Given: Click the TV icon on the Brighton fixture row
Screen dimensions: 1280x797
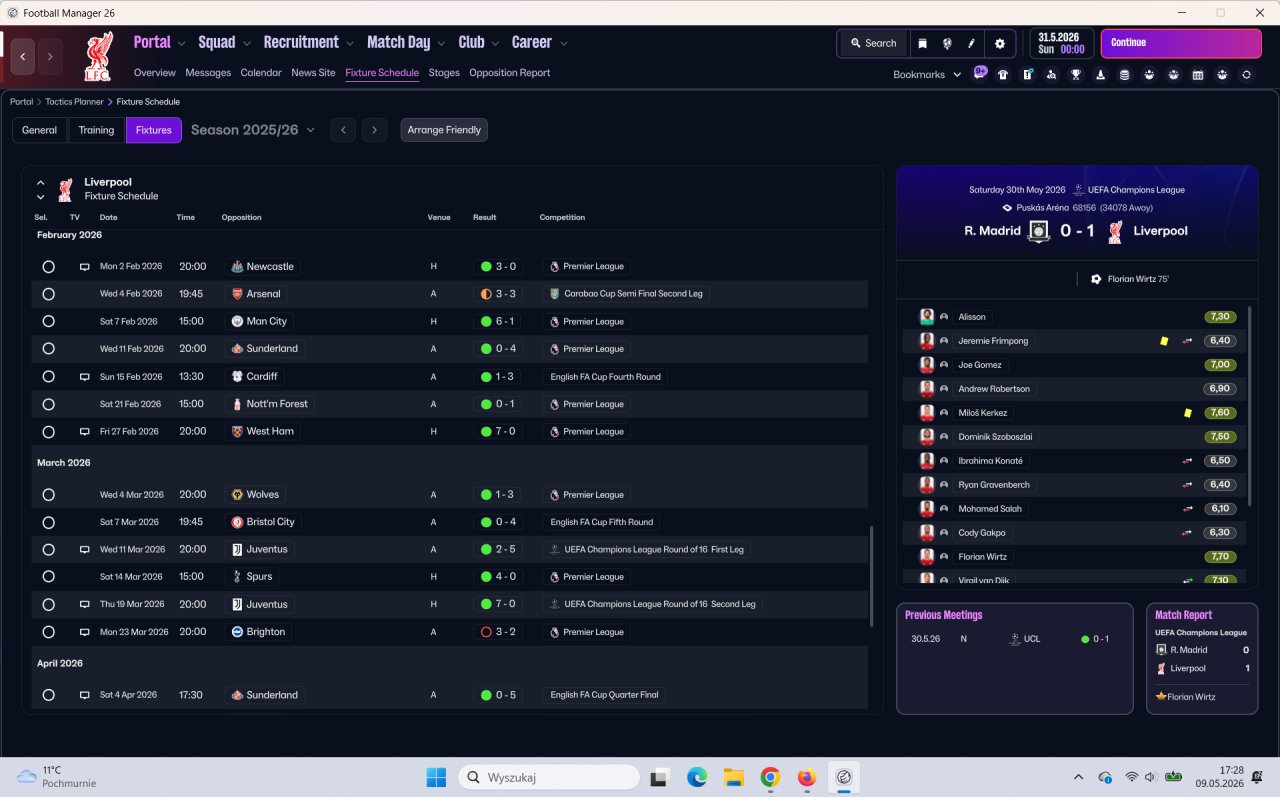Looking at the screenshot, I should coord(85,632).
